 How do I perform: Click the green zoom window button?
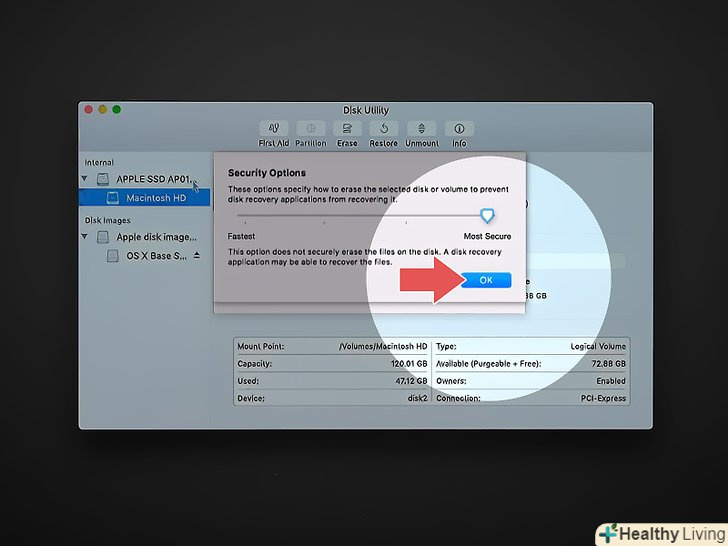click(x=117, y=110)
